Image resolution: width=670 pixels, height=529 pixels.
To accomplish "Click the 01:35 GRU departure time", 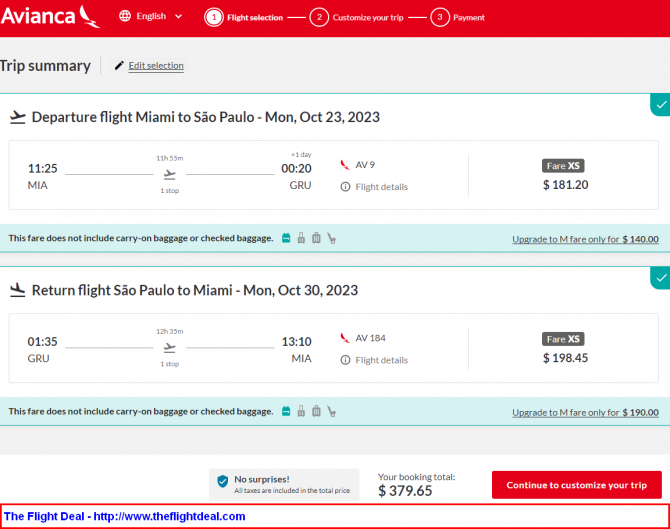I will [x=42, y=350].
